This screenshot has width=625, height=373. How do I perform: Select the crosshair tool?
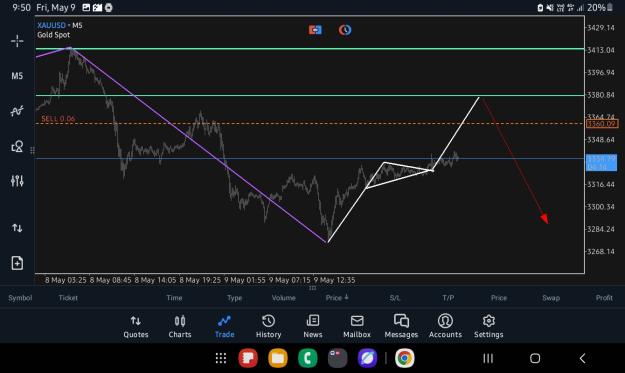[x=17, y=41]
